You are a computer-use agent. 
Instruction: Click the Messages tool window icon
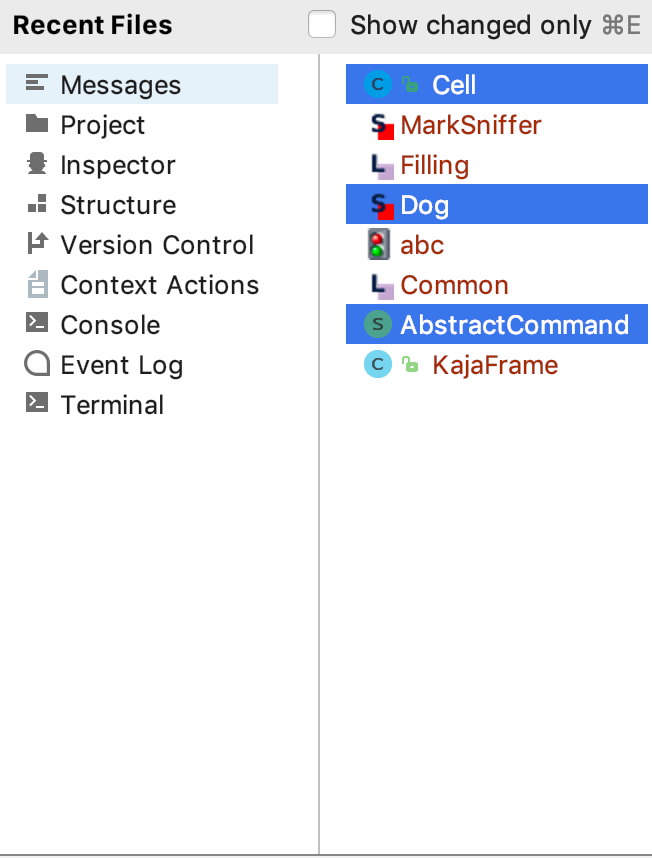tap(32, 85)
